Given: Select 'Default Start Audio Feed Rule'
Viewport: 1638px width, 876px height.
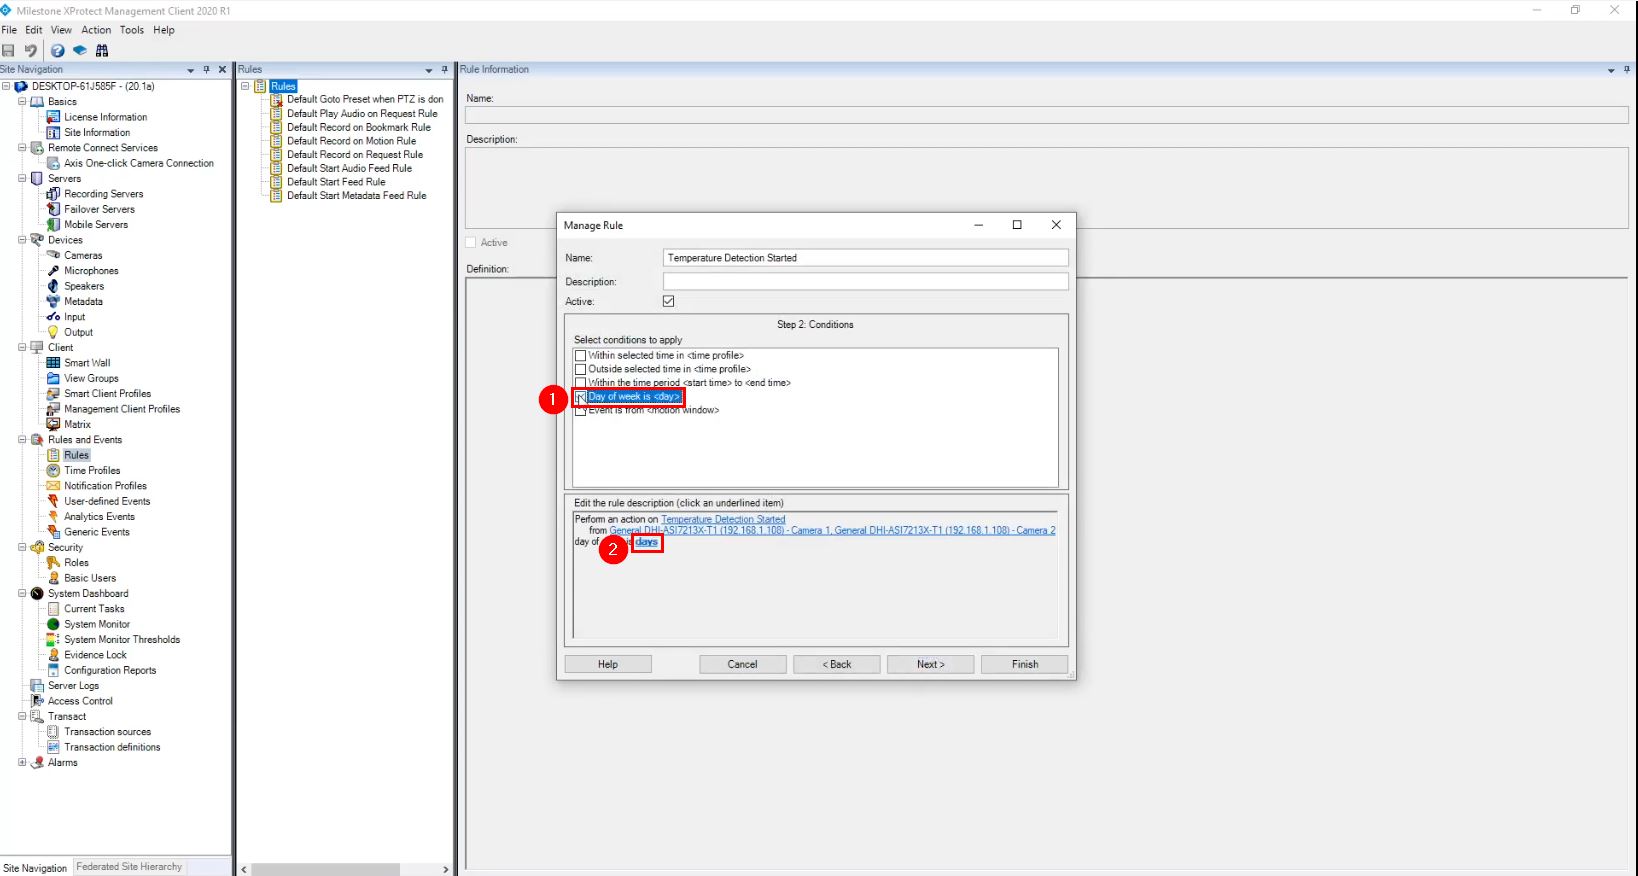Looking at the screenshot, I should pyautogui.click(x=349, y=168).
